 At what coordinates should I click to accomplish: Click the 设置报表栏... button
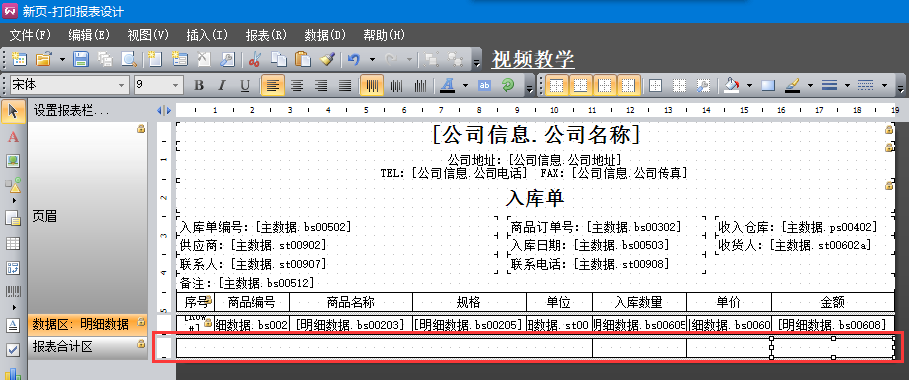click(x=71, y=110)
